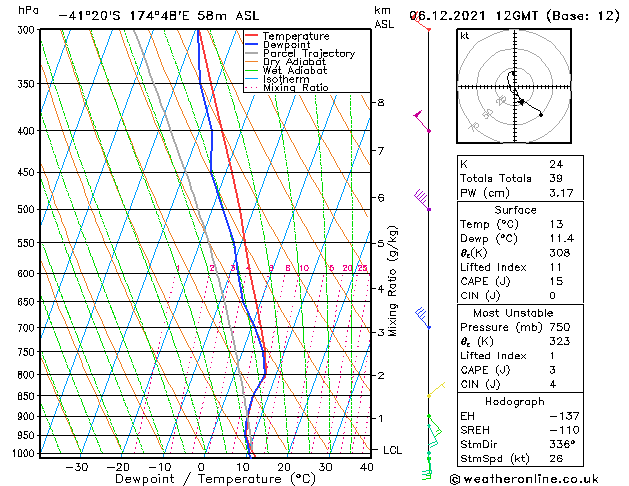Viewport: 629px width, 486px height.
Task: Click the Most Unstable CAPE (J) value 3
Action: click(552, 370)
